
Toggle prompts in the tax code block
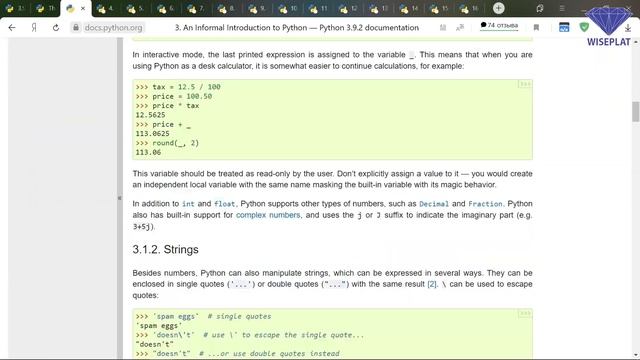pyautogui.click(x=525, y=84)
